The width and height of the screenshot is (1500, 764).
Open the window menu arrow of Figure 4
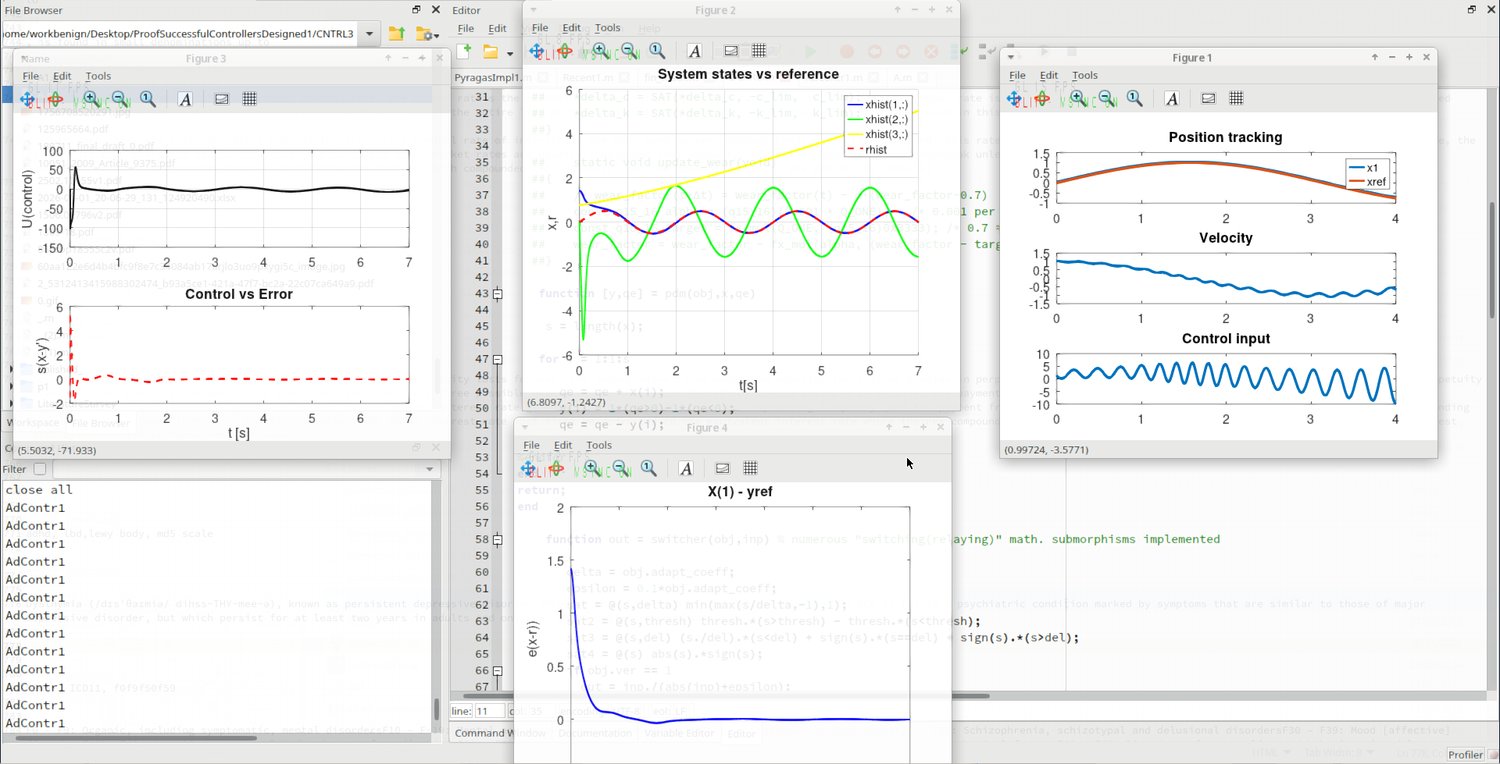(525, 428)
